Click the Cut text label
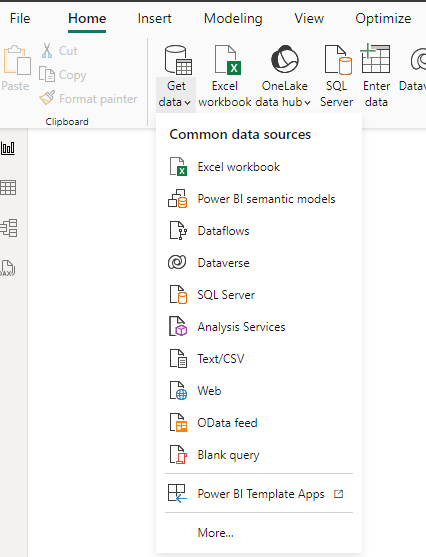This screenshot has height=557, width=426. click(x=68, y=50)
